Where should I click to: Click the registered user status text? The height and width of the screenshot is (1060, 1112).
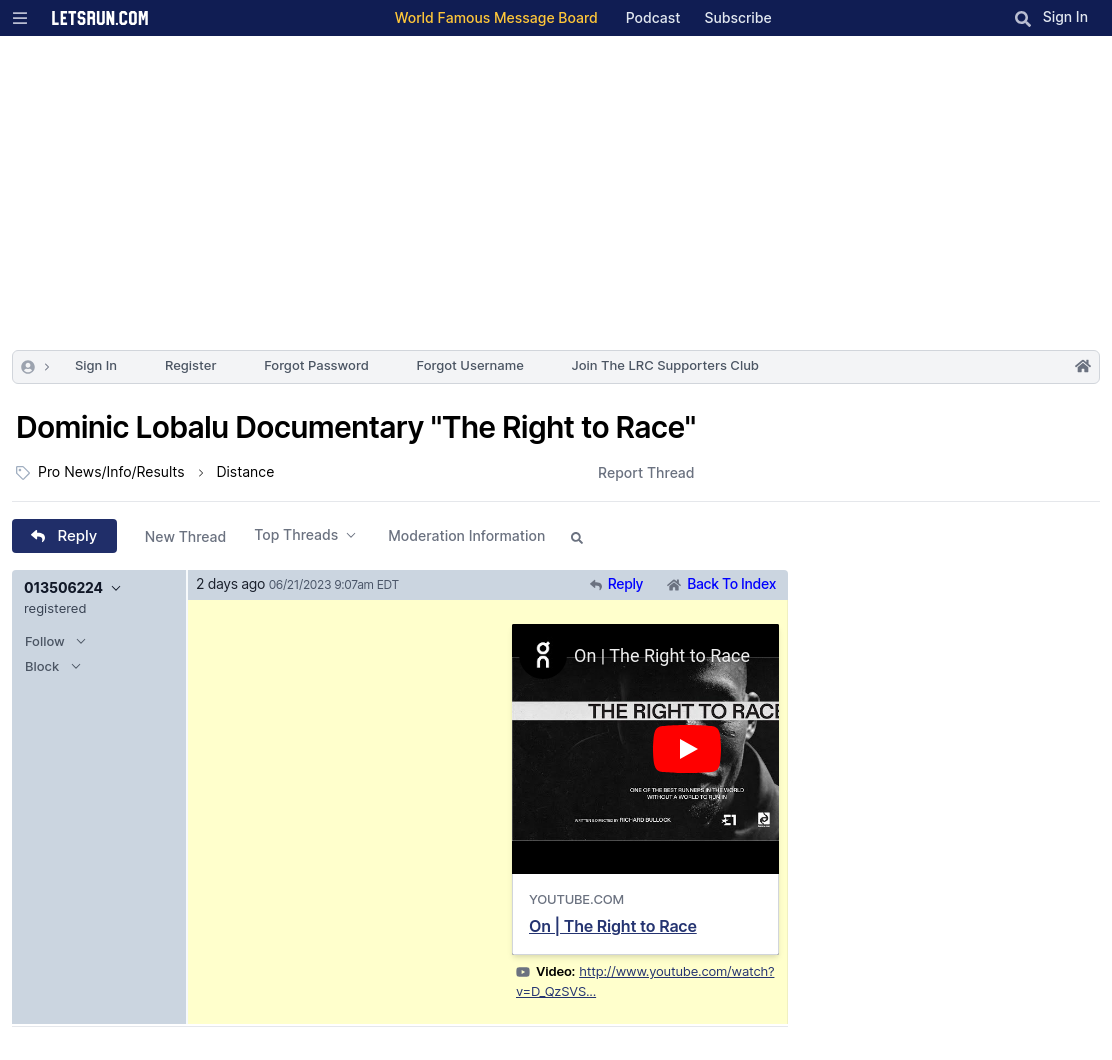pos(55,609)
